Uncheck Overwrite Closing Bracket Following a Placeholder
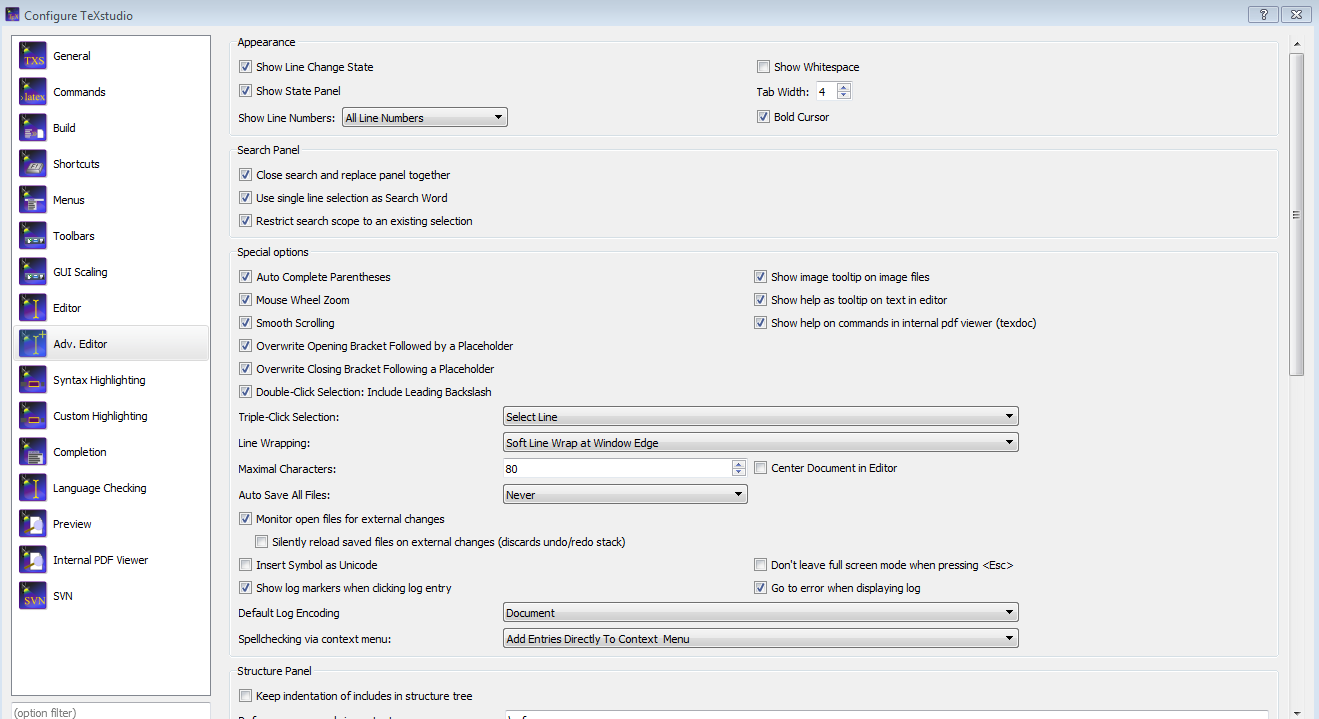Screen dimensions: 1319x719 [246, 369]
